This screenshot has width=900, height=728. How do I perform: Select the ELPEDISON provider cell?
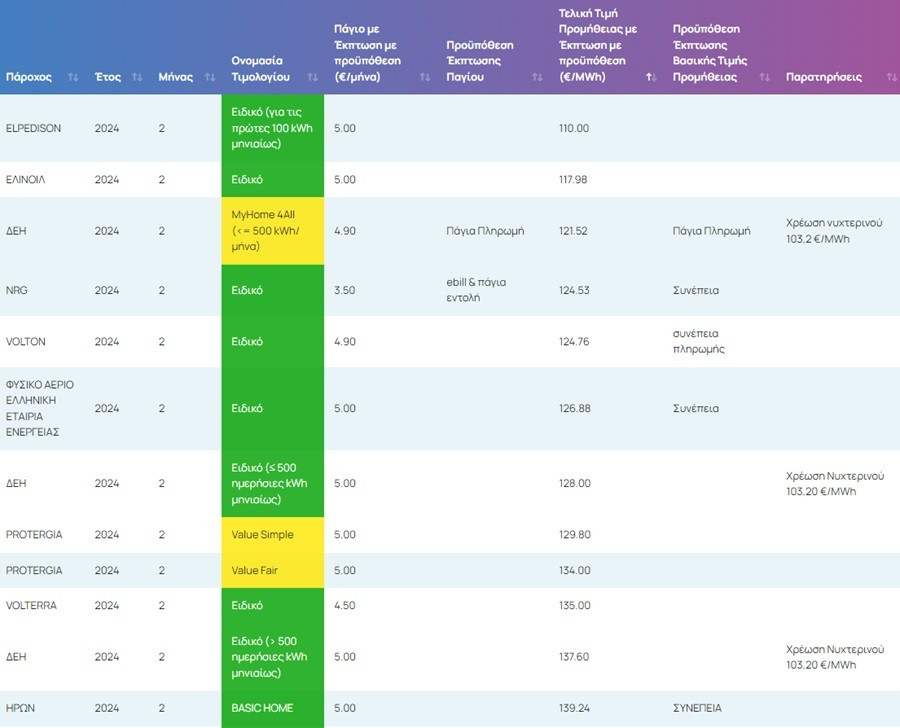pyautogui.click(x=33, y=128)
